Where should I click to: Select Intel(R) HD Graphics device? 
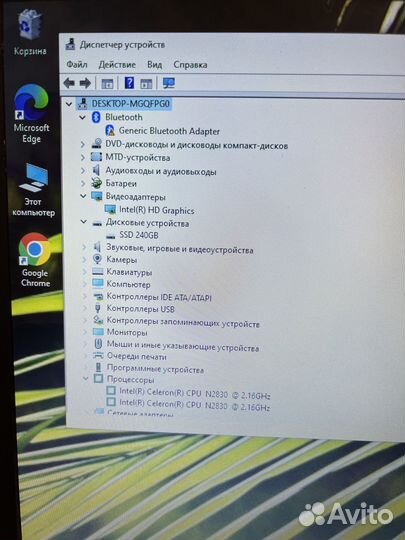pos(157,210)
